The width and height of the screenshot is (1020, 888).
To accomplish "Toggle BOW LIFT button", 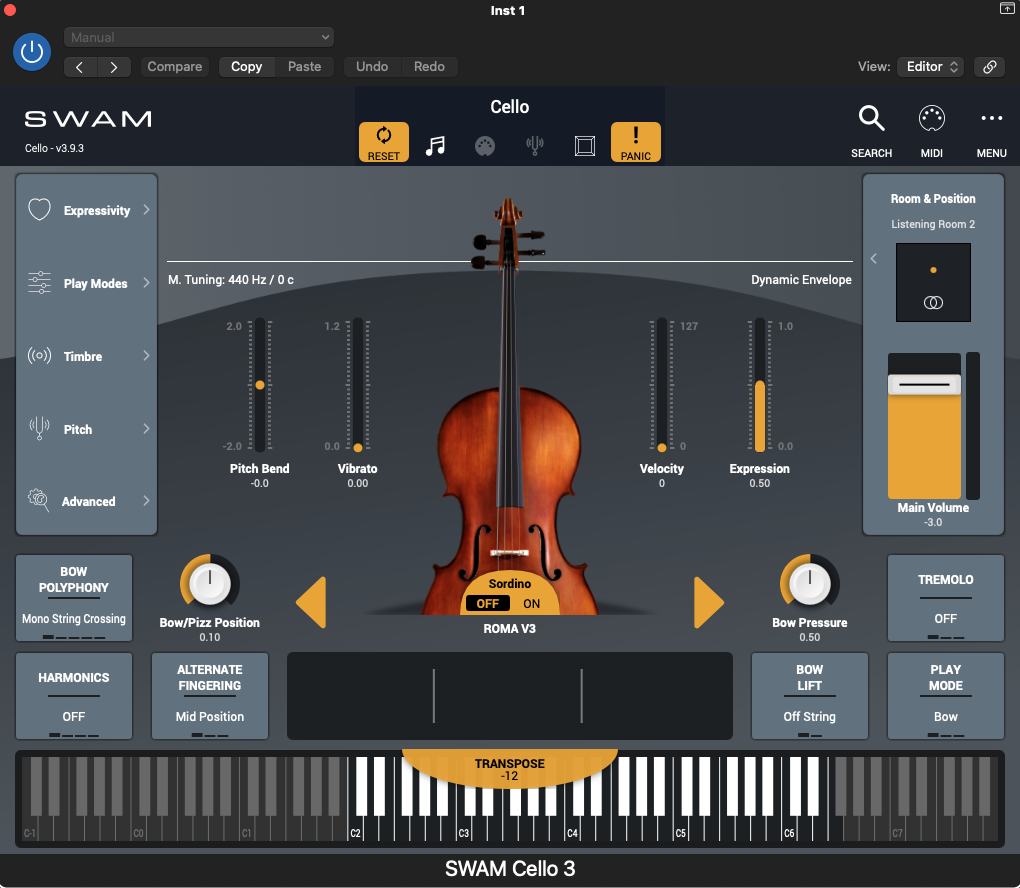I will (x=809, y=696).
